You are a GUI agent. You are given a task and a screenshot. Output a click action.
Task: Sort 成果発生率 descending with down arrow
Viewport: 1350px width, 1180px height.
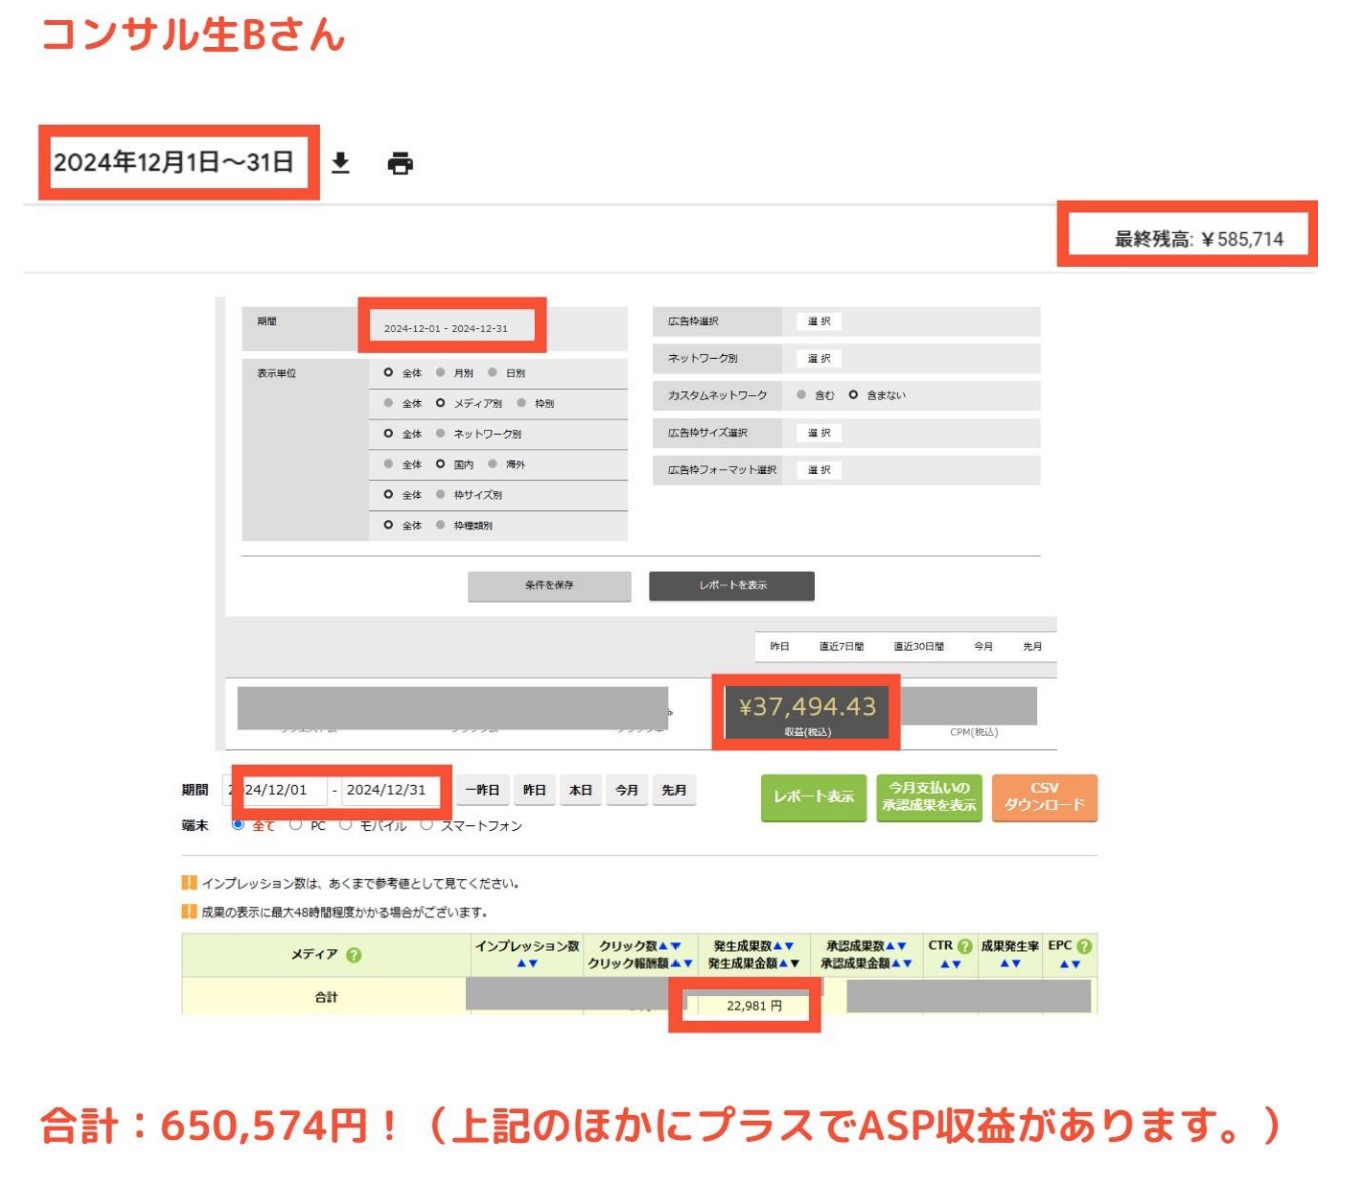1016,964
